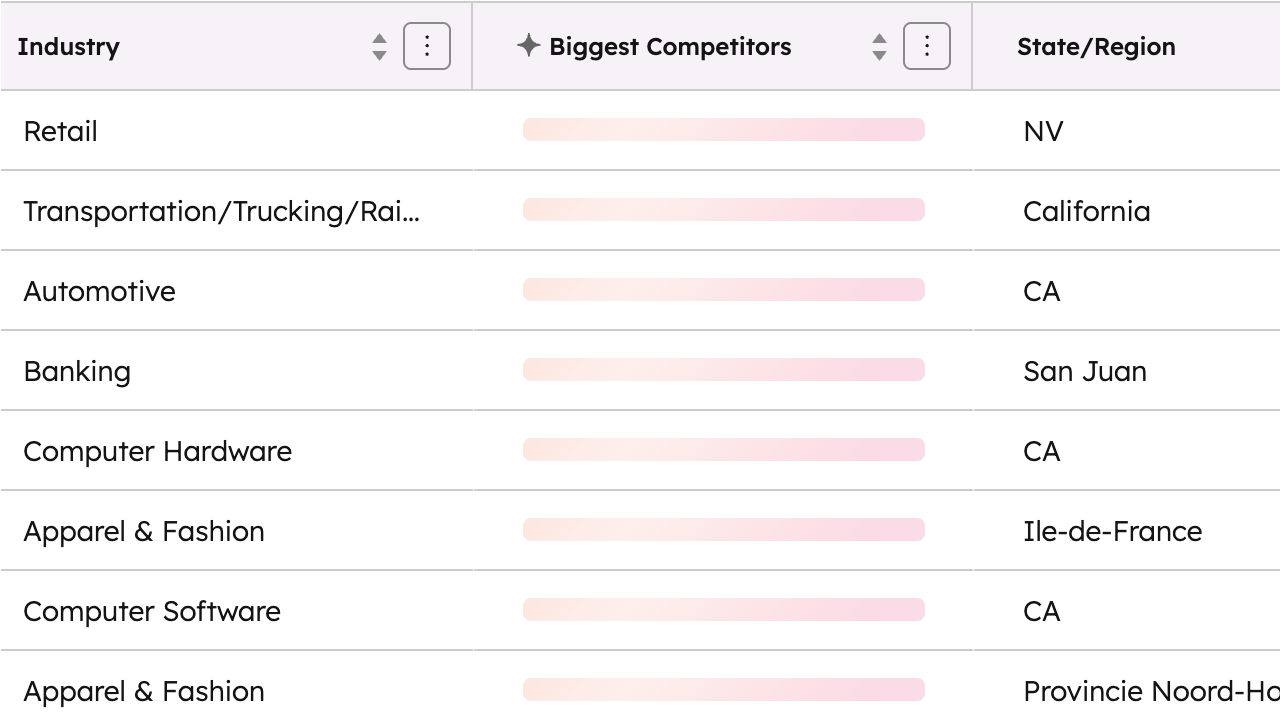This screenshot has height=720, width=1280.
Task: Sort the Biggest Competitors column using arrows
Action: tap(879, 46)
